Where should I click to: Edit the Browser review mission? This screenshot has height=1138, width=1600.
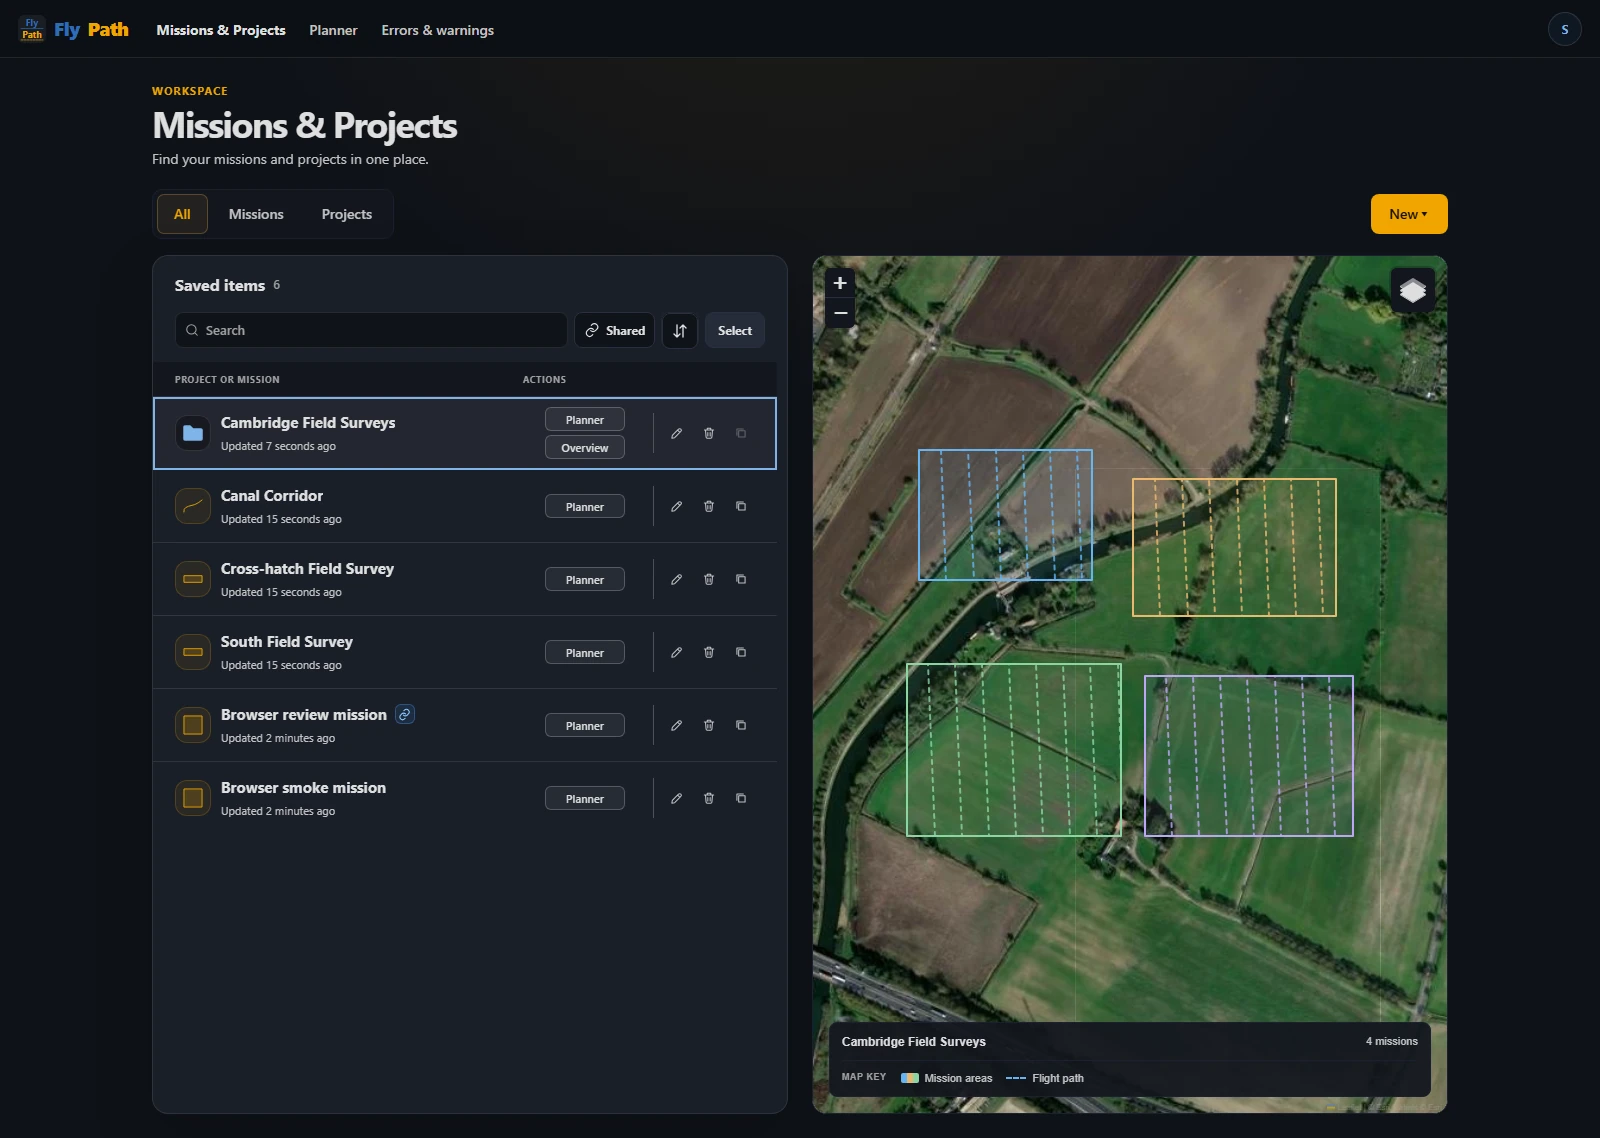click(677, 725)
